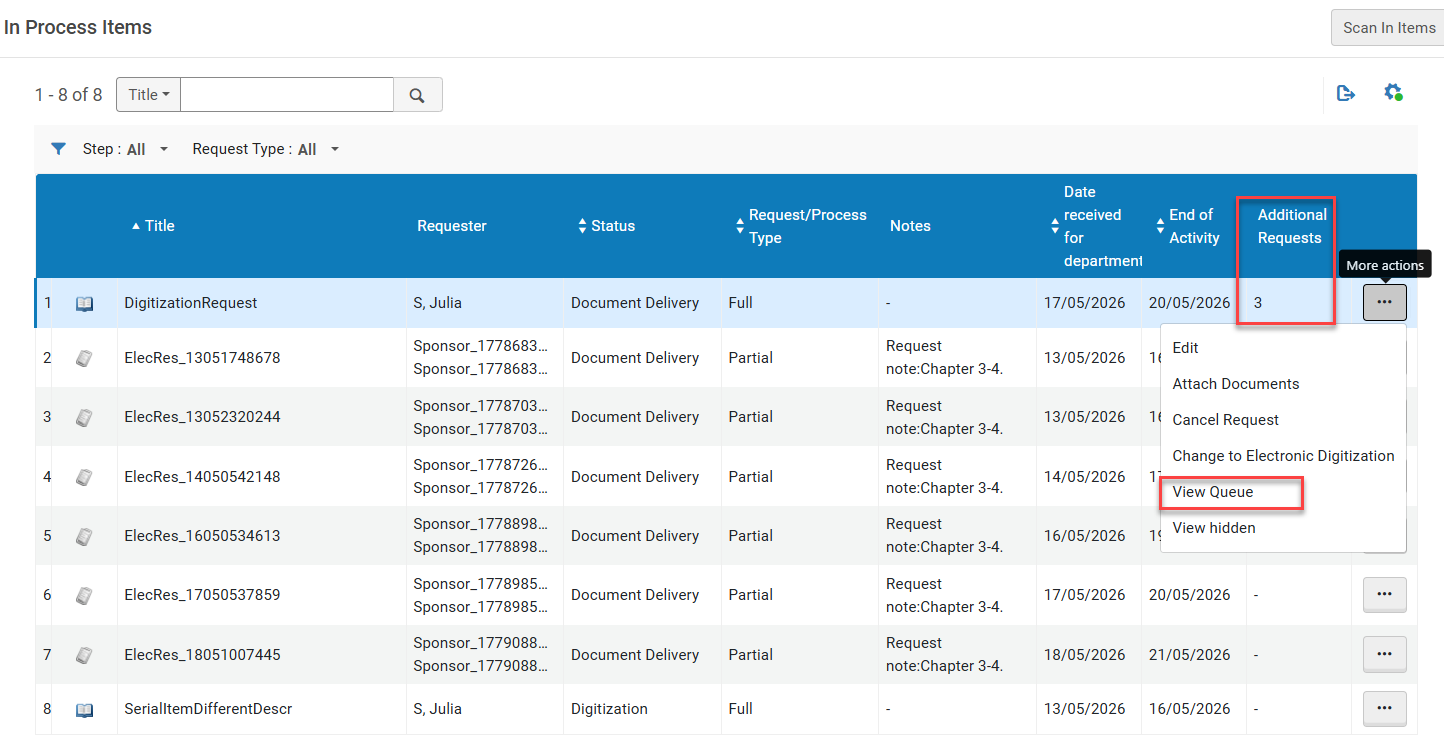Click the magnifying glass search button

[x=418, y=95]
